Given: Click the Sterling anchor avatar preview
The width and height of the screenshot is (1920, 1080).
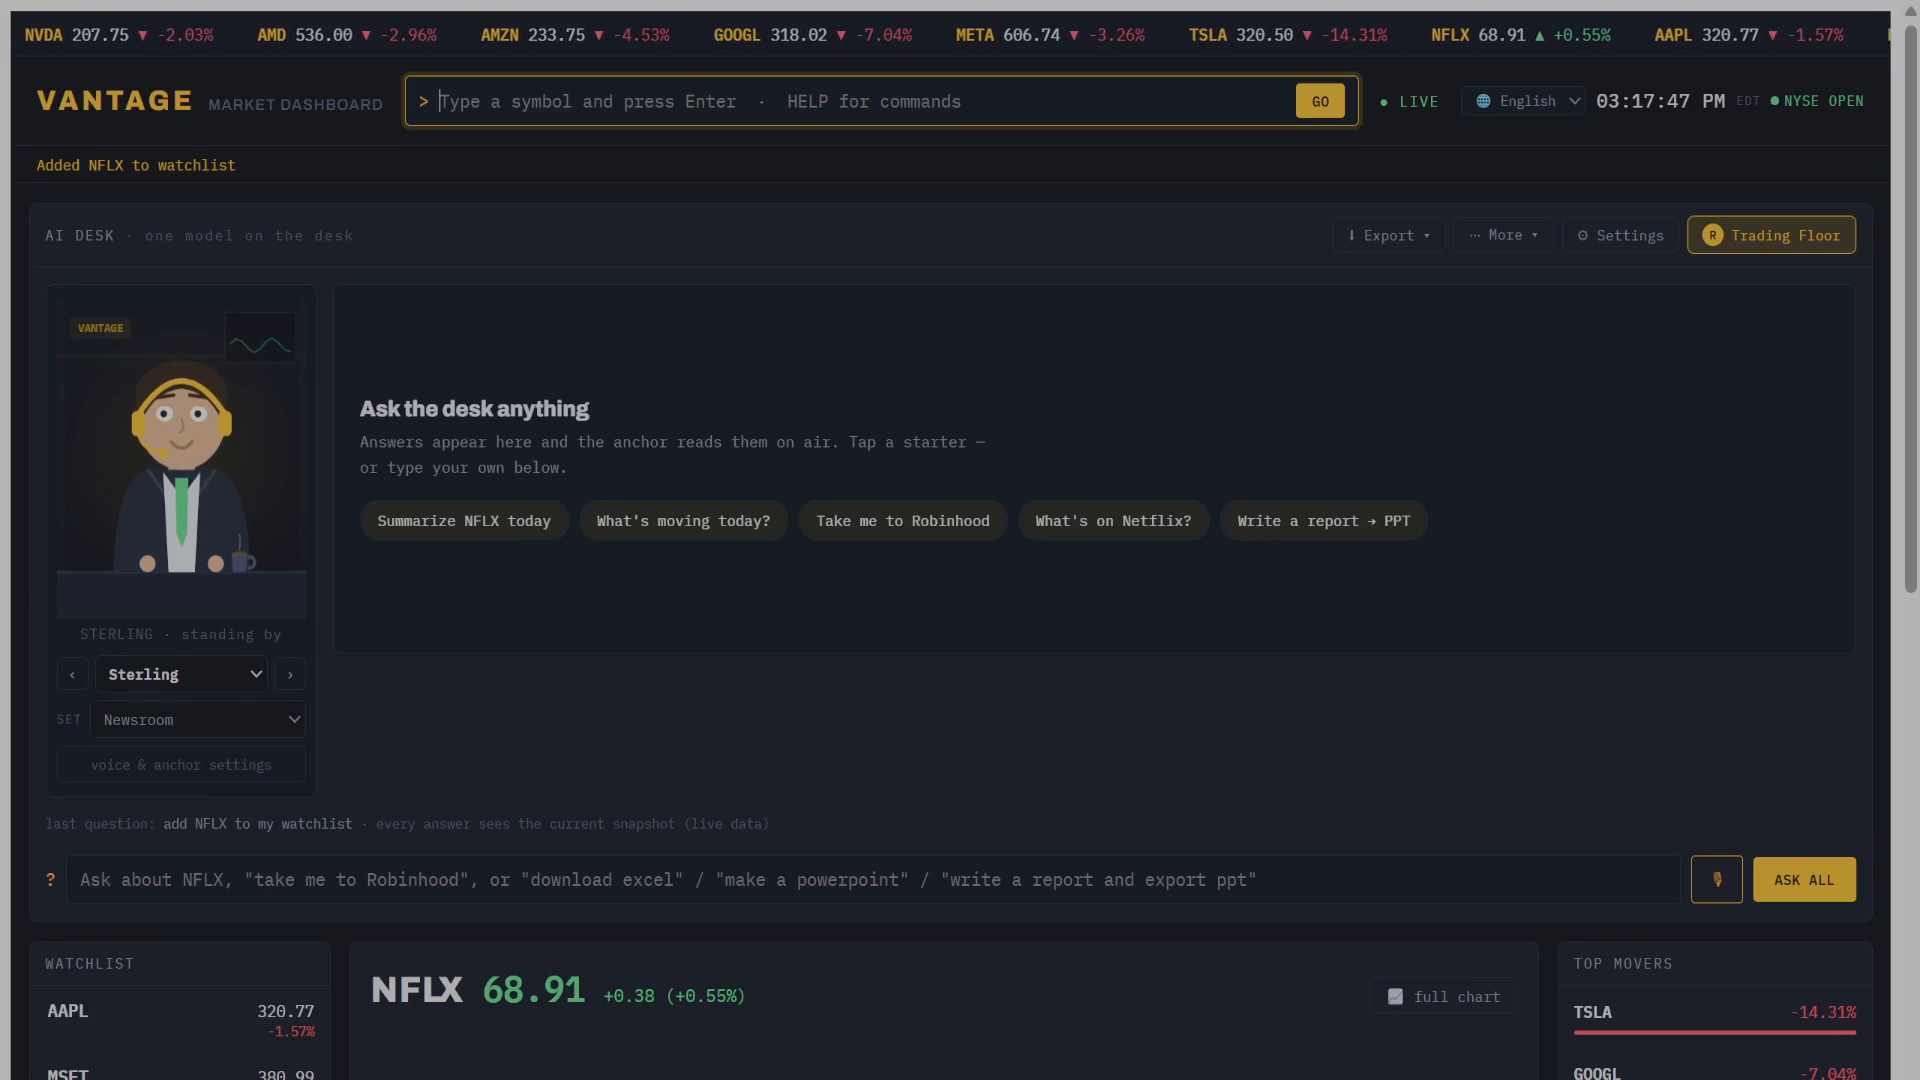Looking at the screenshot, I should point(181,458).
